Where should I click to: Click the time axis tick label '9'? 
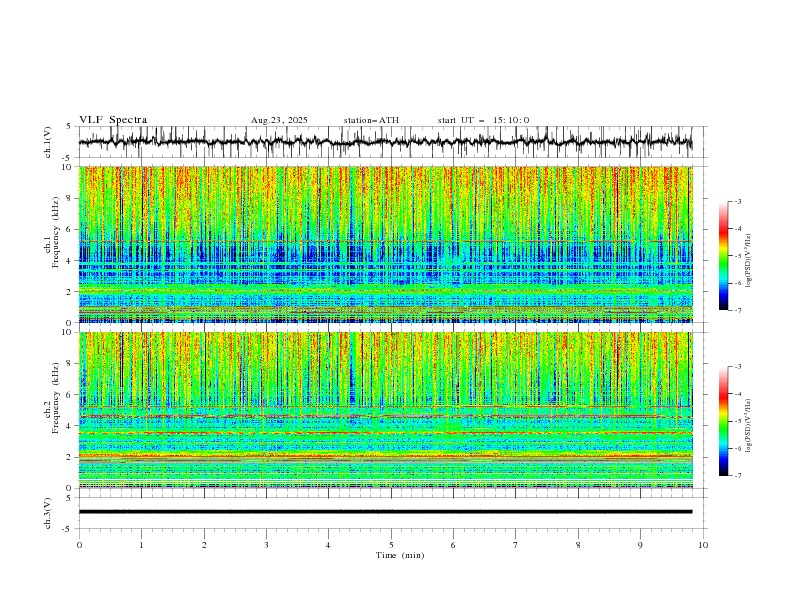click(640, 545)
